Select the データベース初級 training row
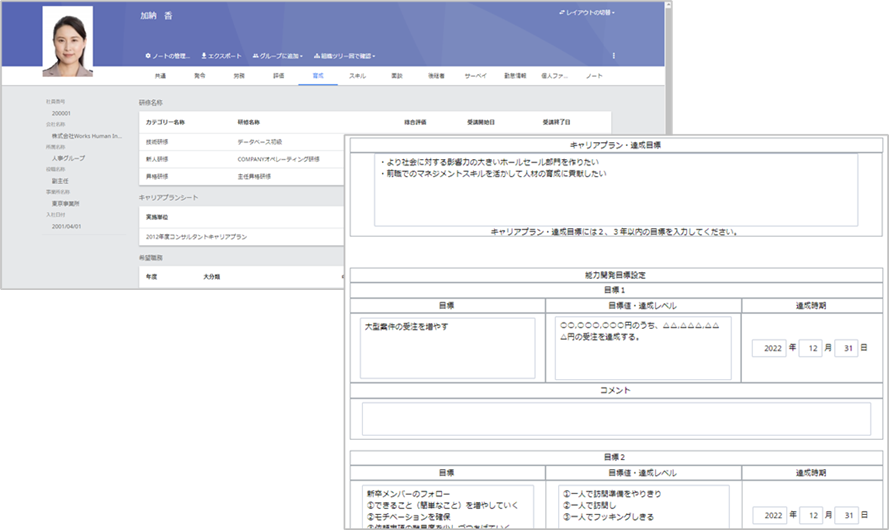 click(x=260, y=142)
